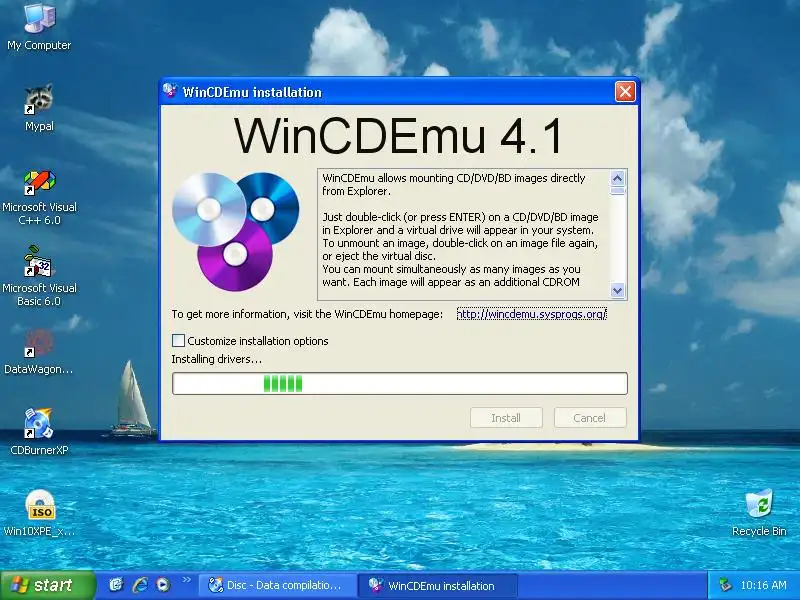
Task: Select the Mypal browser desktop shortcut
Action: [39, 108]
